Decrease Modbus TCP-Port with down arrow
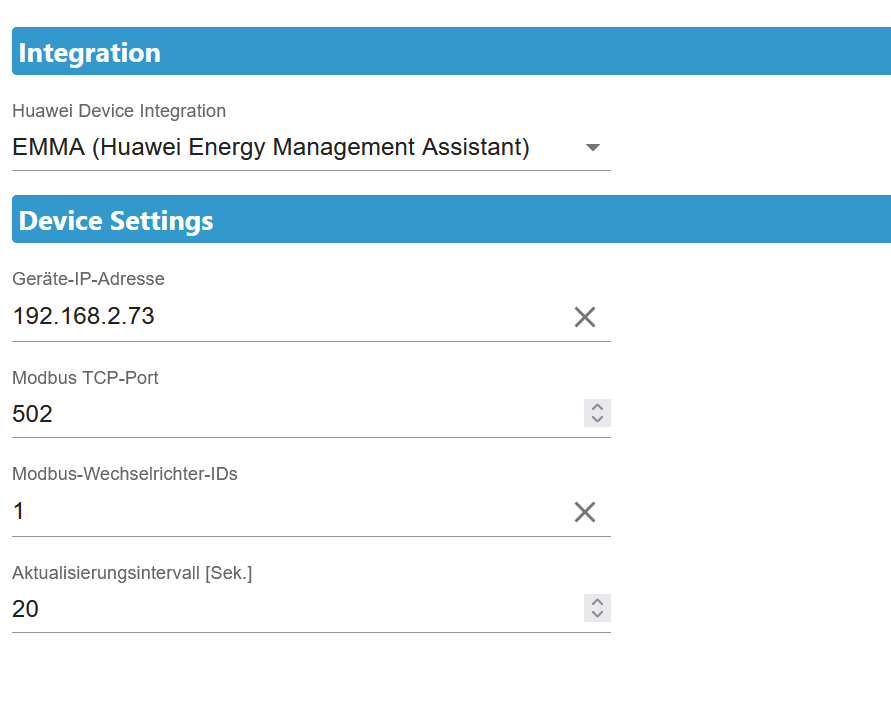The height and width of the screenshot is (725, 891). [x=597, y=419]
